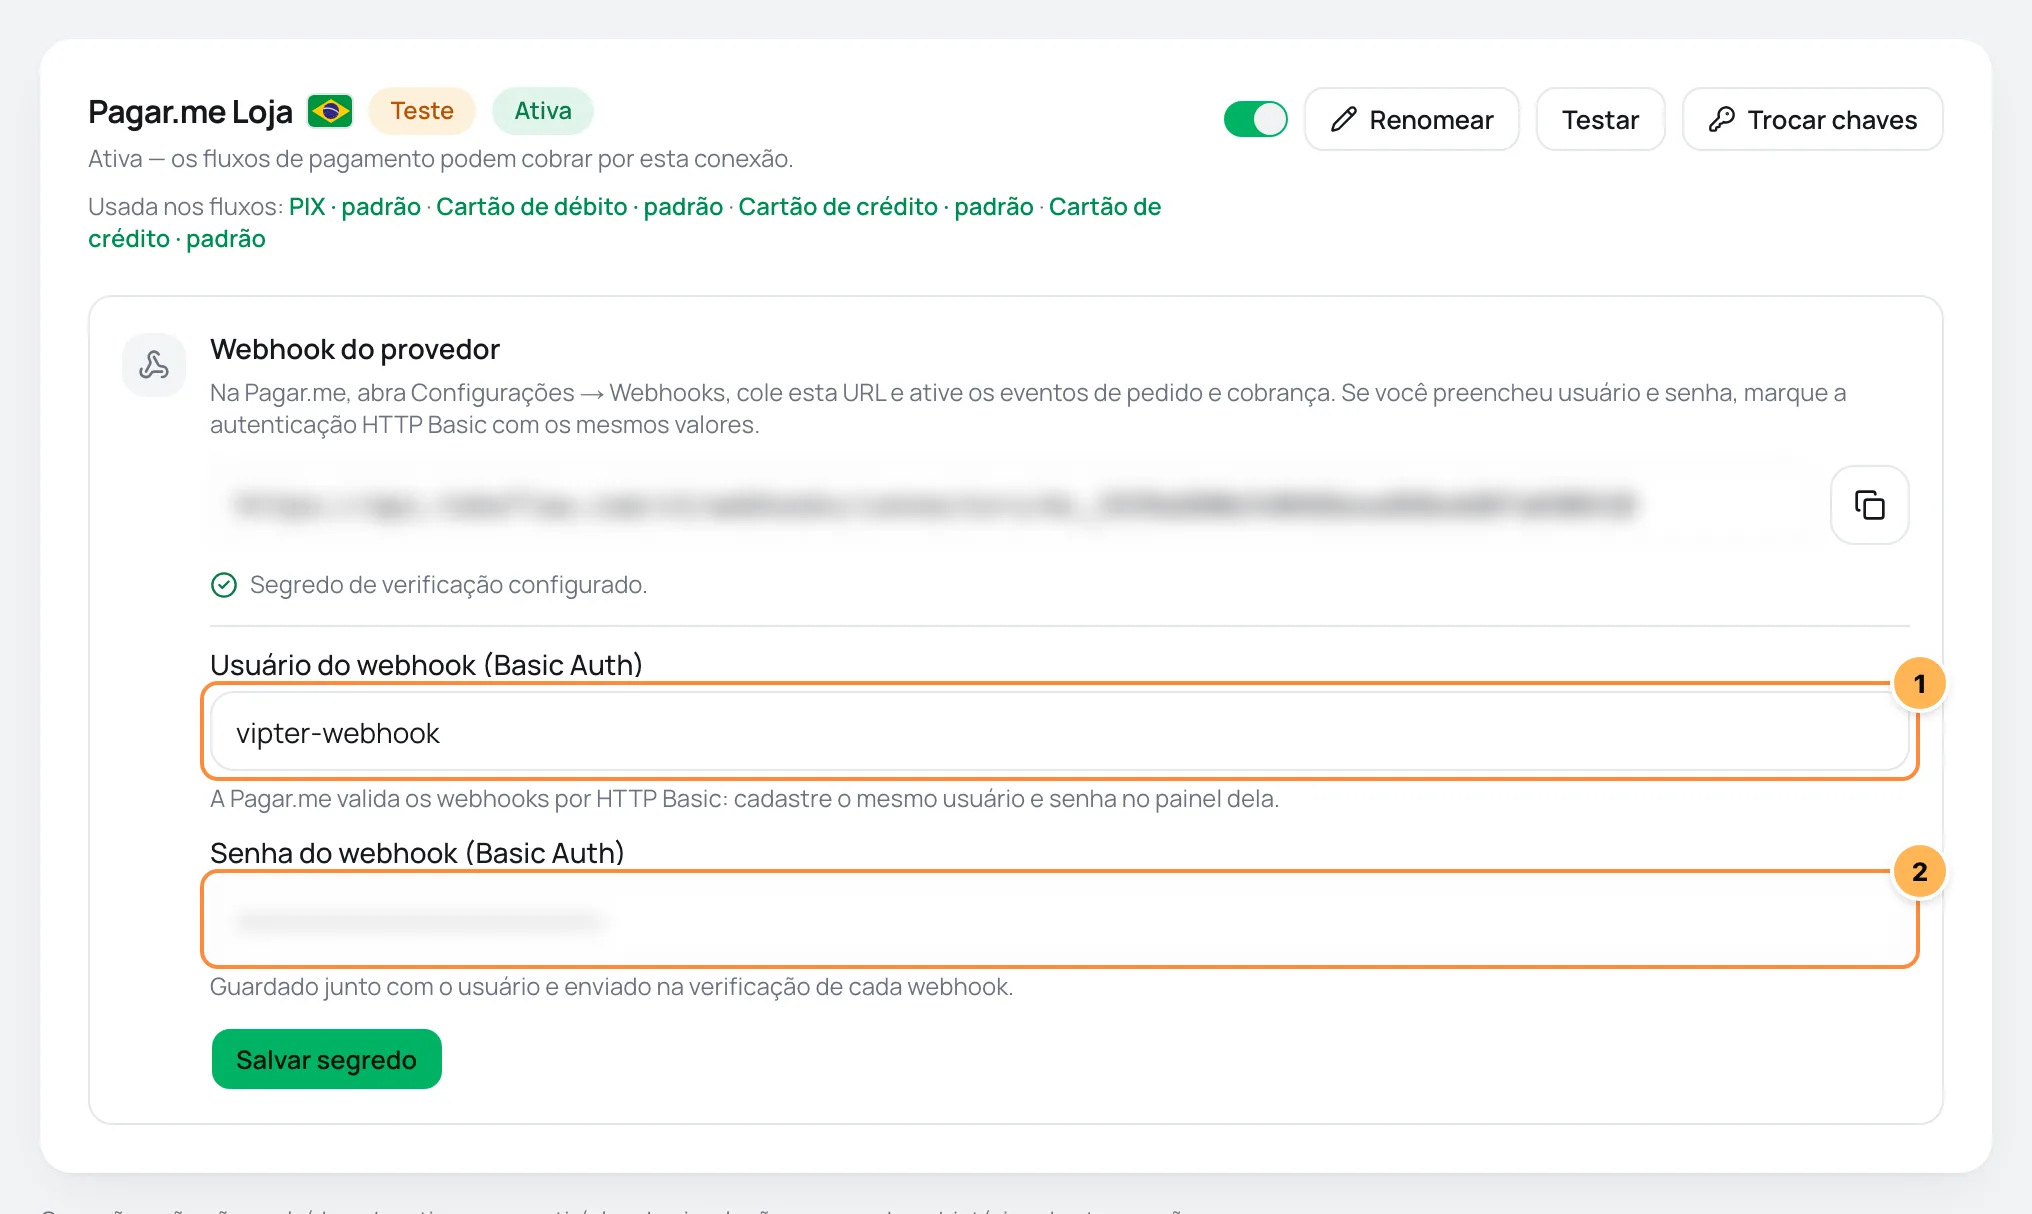Focus the Senha do webhook password field
2032x1214 pixels.
click(1060, 920)
